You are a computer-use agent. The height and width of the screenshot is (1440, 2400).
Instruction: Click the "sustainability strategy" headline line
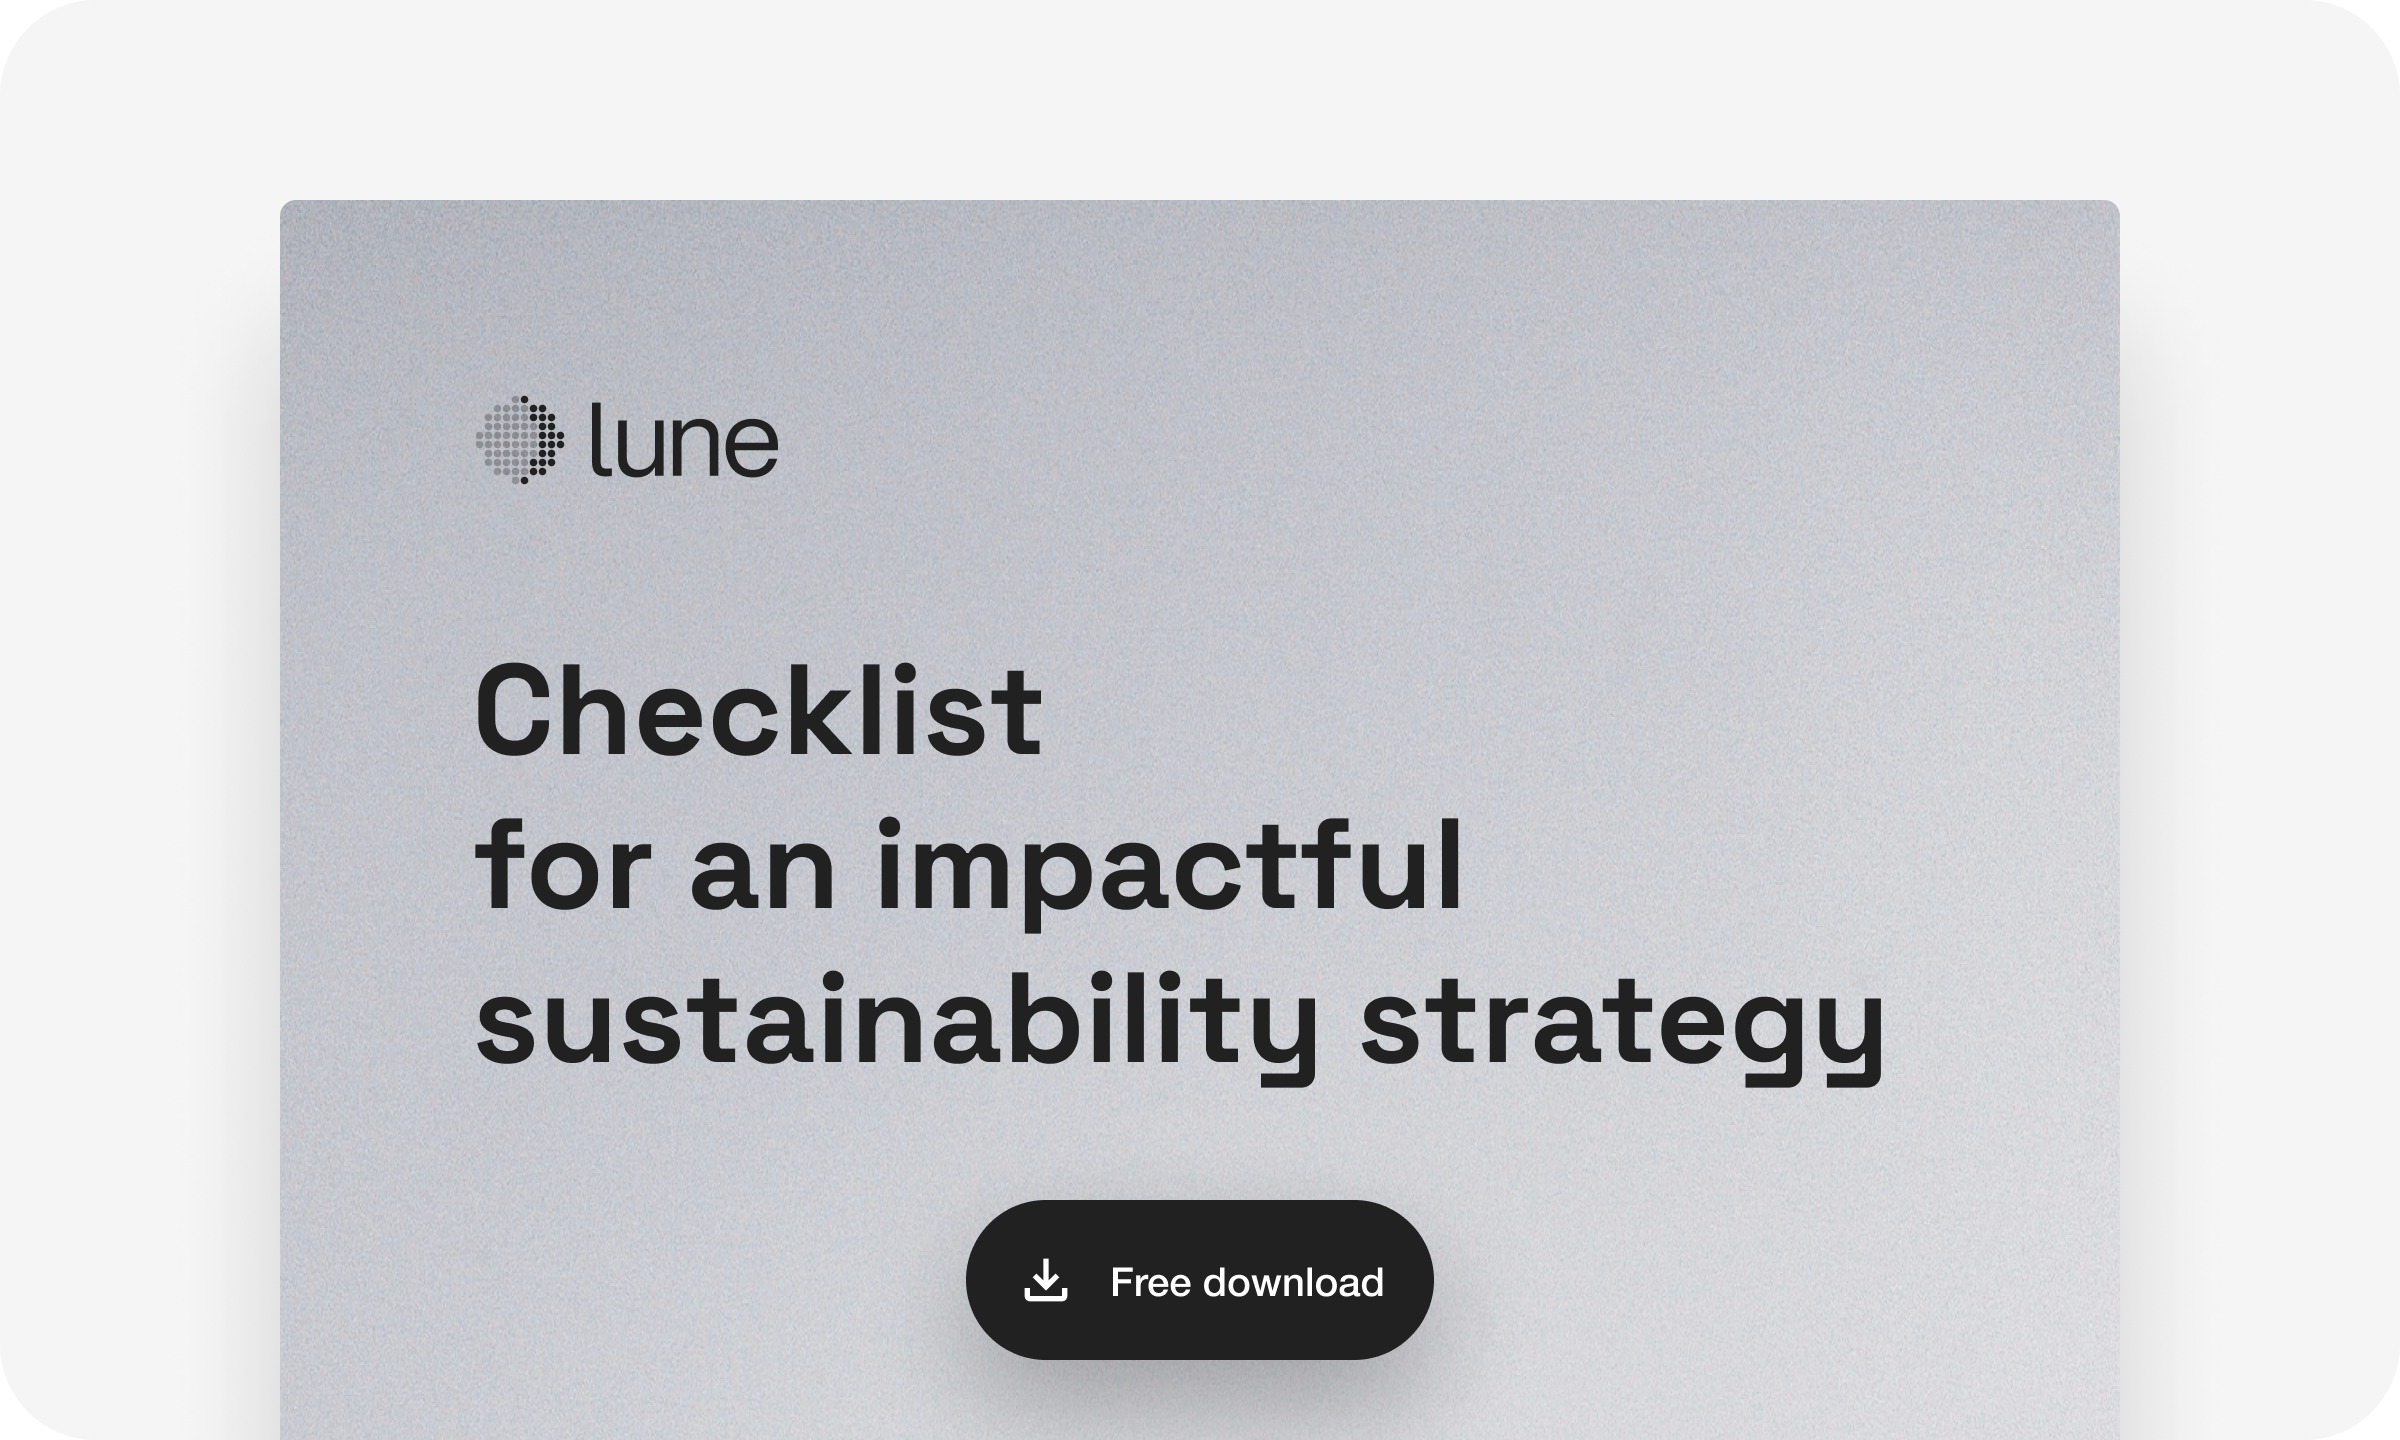click(x=1180, y=1024)
